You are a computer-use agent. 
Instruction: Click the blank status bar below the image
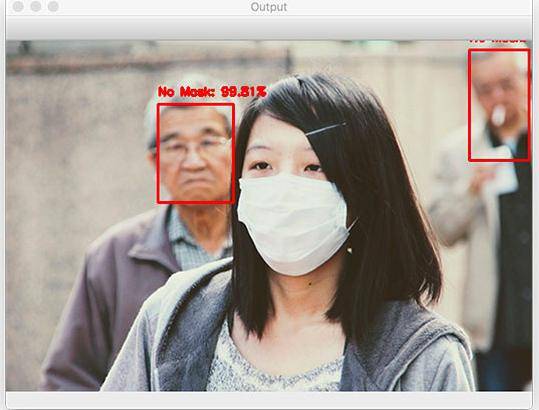click(x=269, y=399)
